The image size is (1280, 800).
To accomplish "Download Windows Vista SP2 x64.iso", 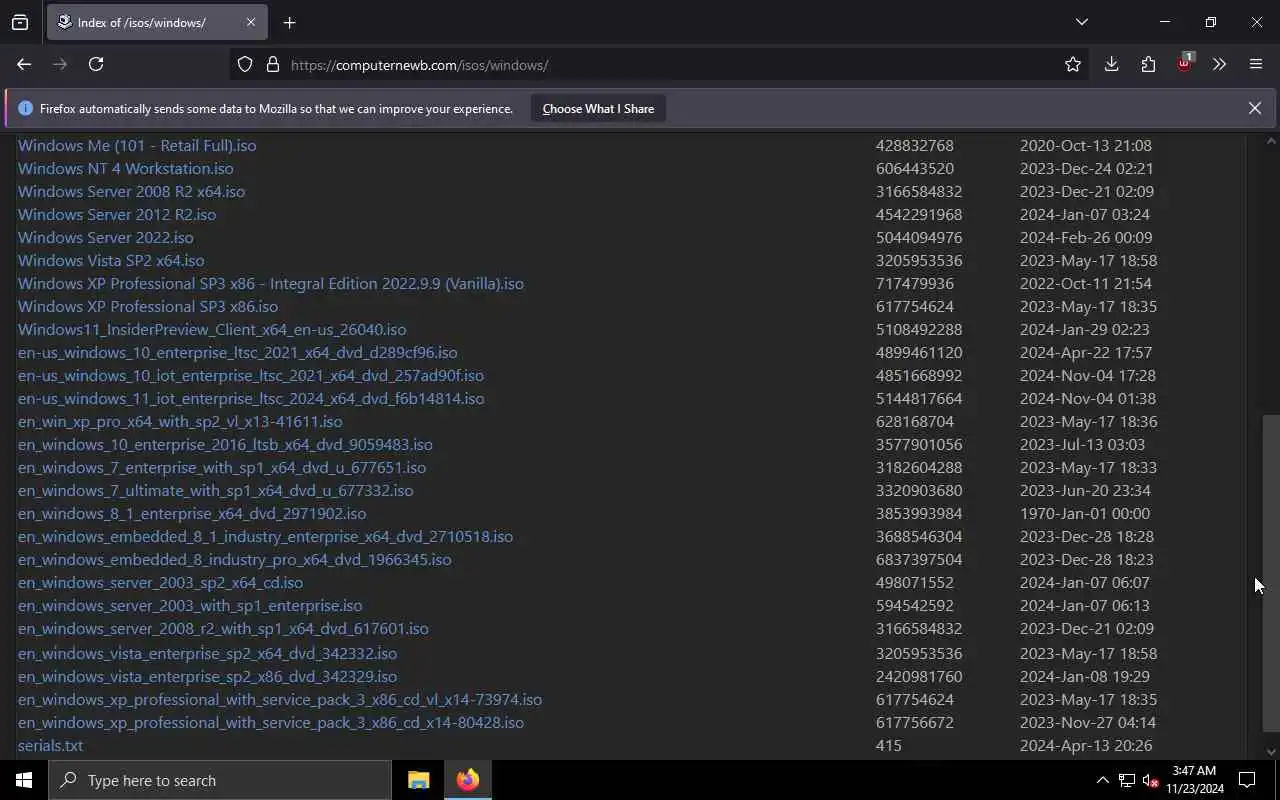I will (111, 260).
